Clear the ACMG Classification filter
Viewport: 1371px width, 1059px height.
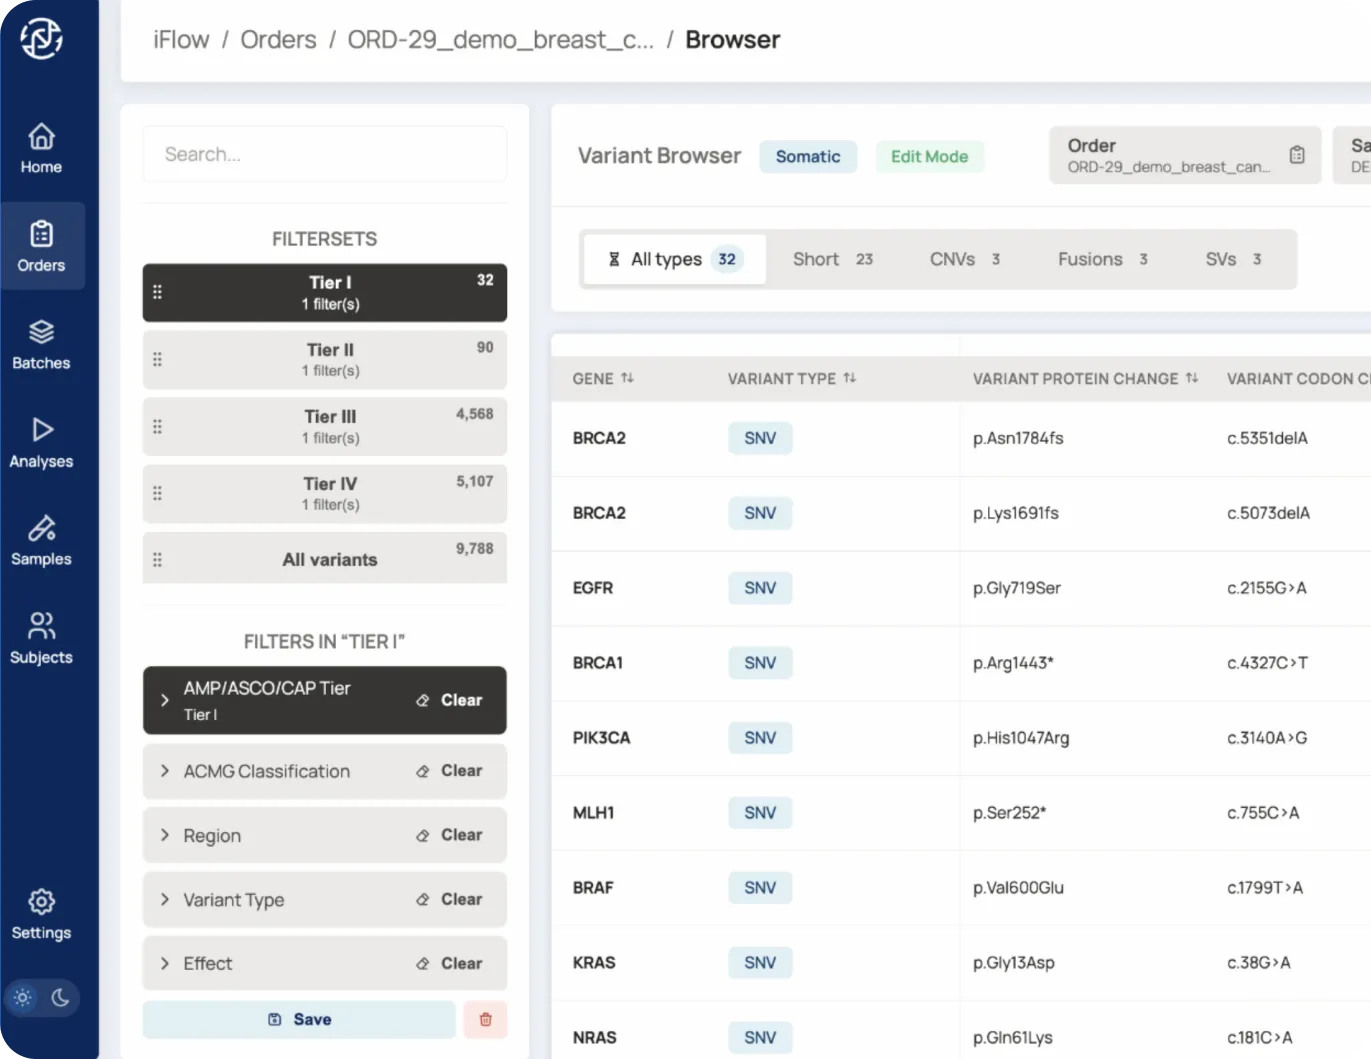coord(449,771)
